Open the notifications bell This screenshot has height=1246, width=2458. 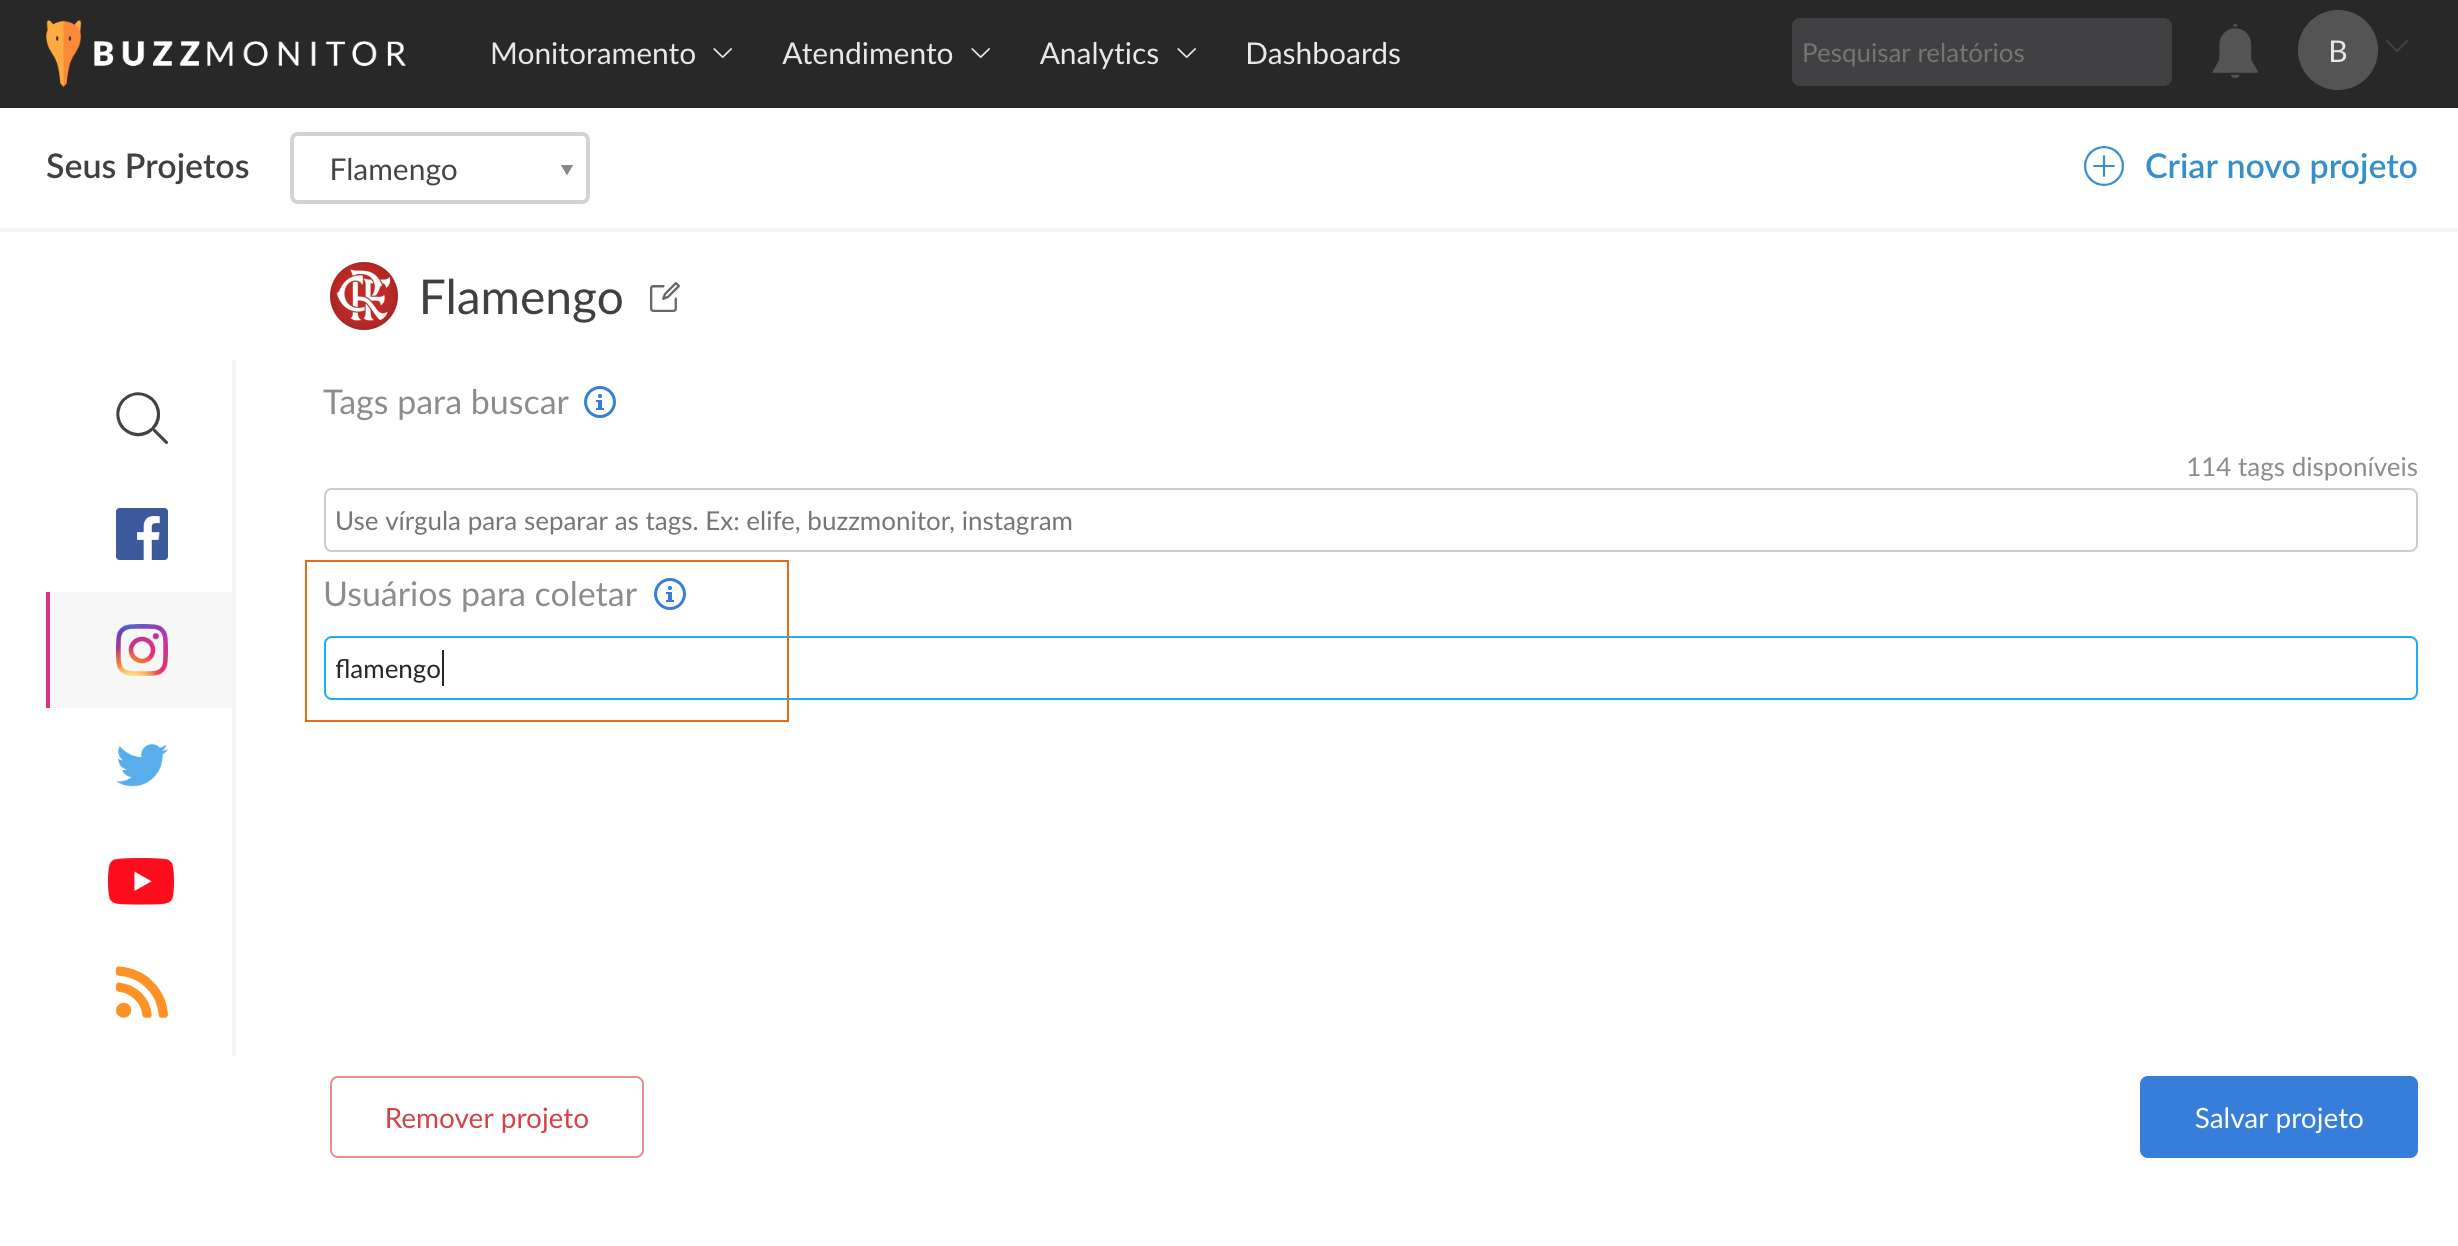click(2234, 52)
